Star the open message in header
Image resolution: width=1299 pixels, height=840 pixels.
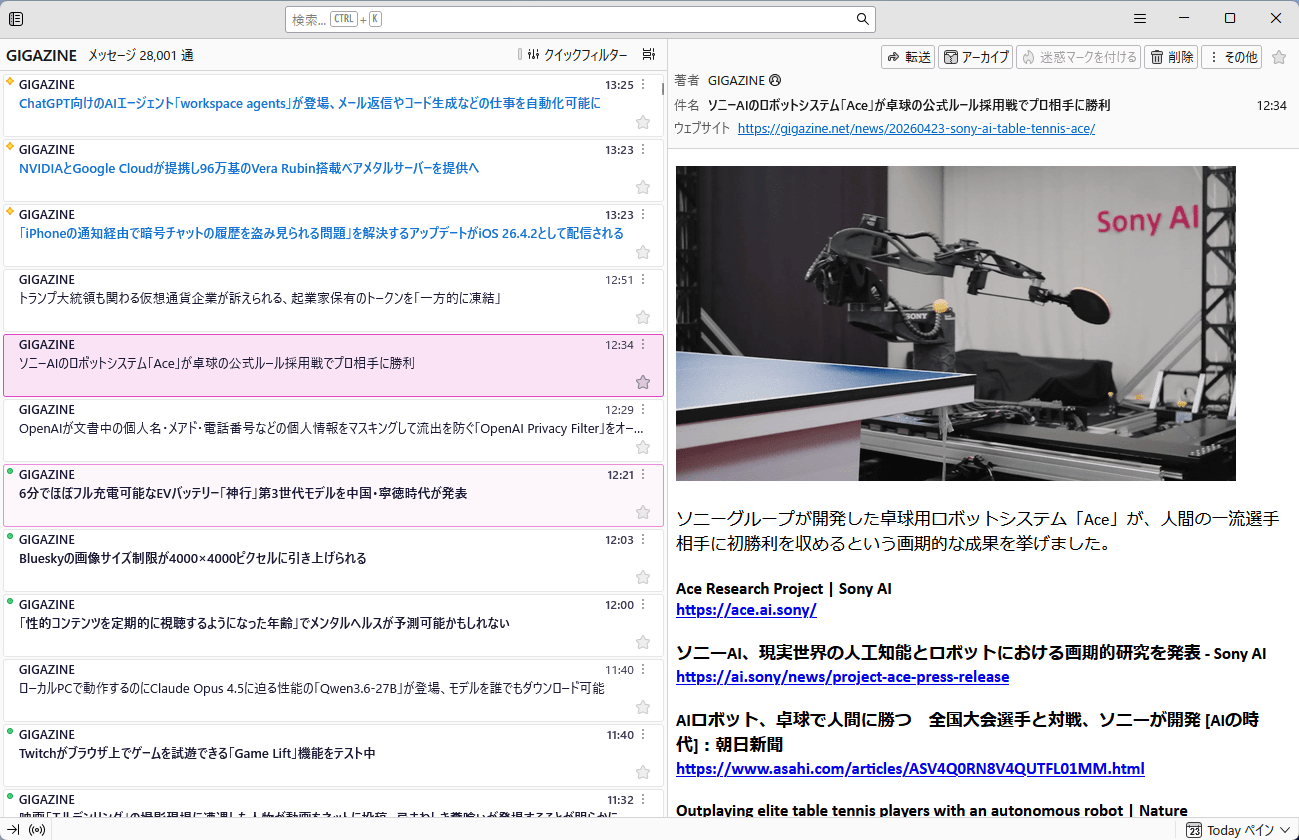point(1279,57)
